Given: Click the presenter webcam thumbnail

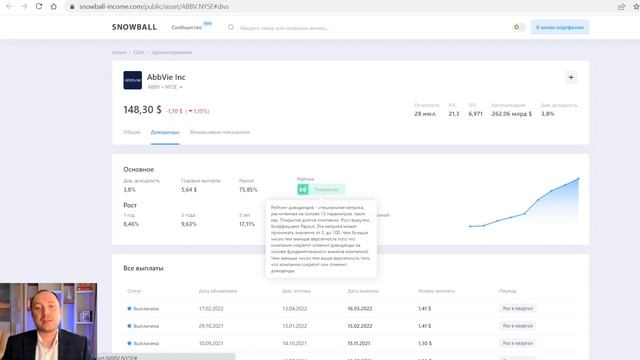Looking at the screenshot, I should [49, 321].
